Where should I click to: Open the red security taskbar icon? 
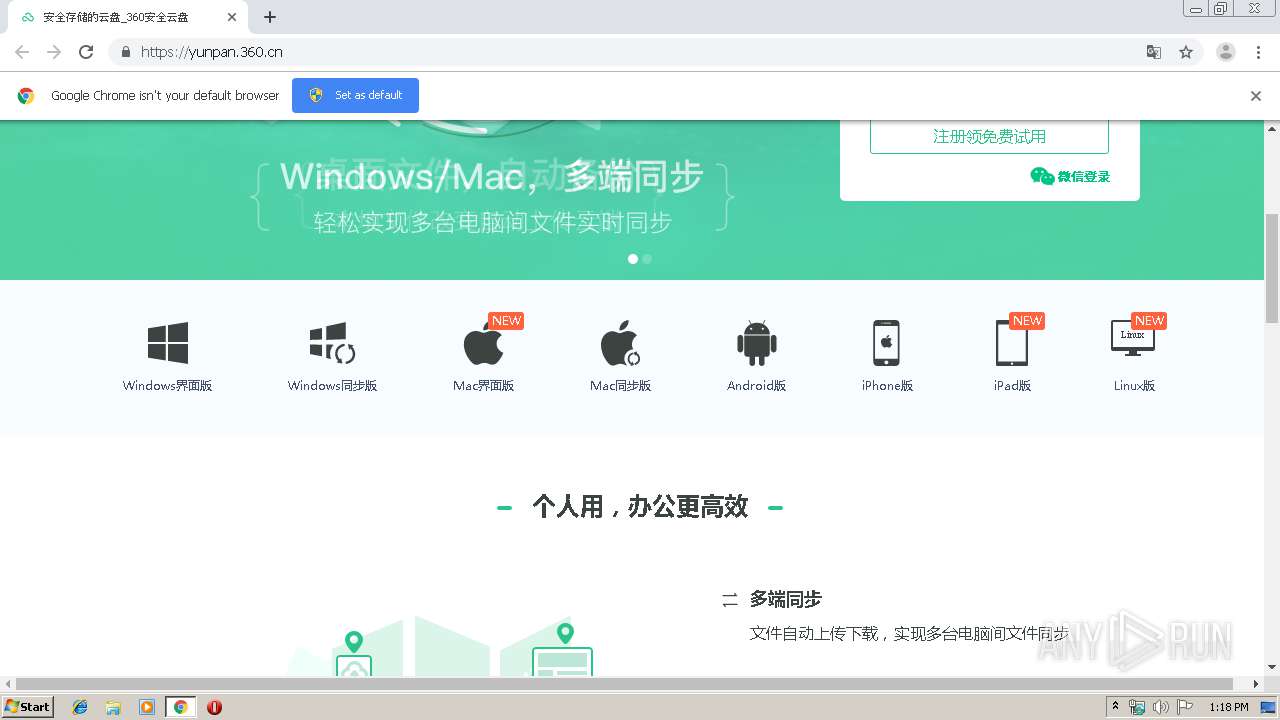tap(214, 707)
